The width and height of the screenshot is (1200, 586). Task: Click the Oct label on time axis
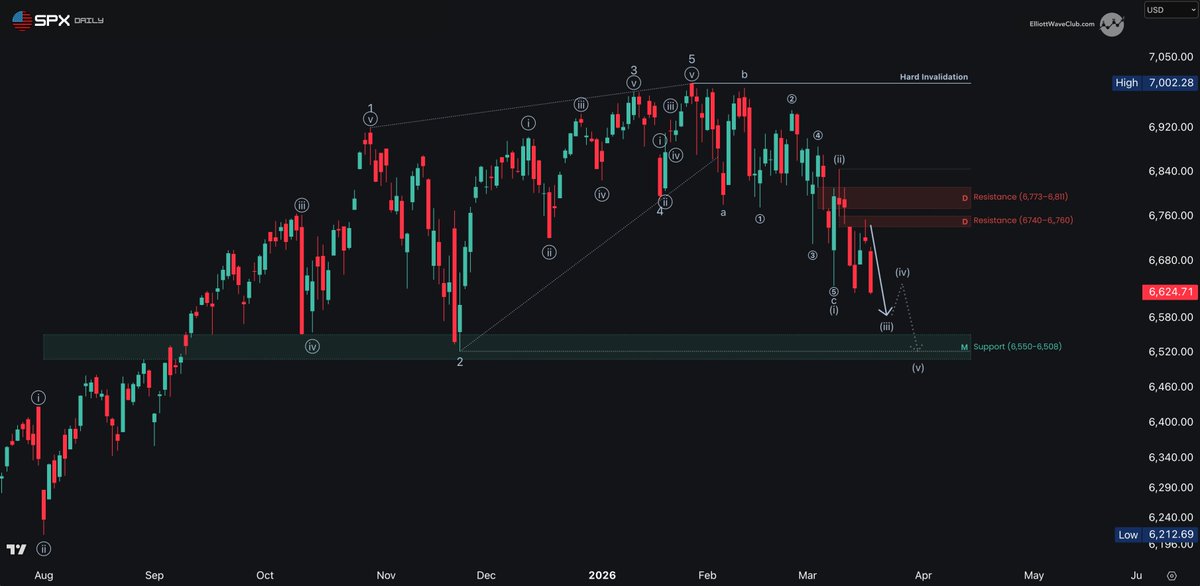[265, 576]
